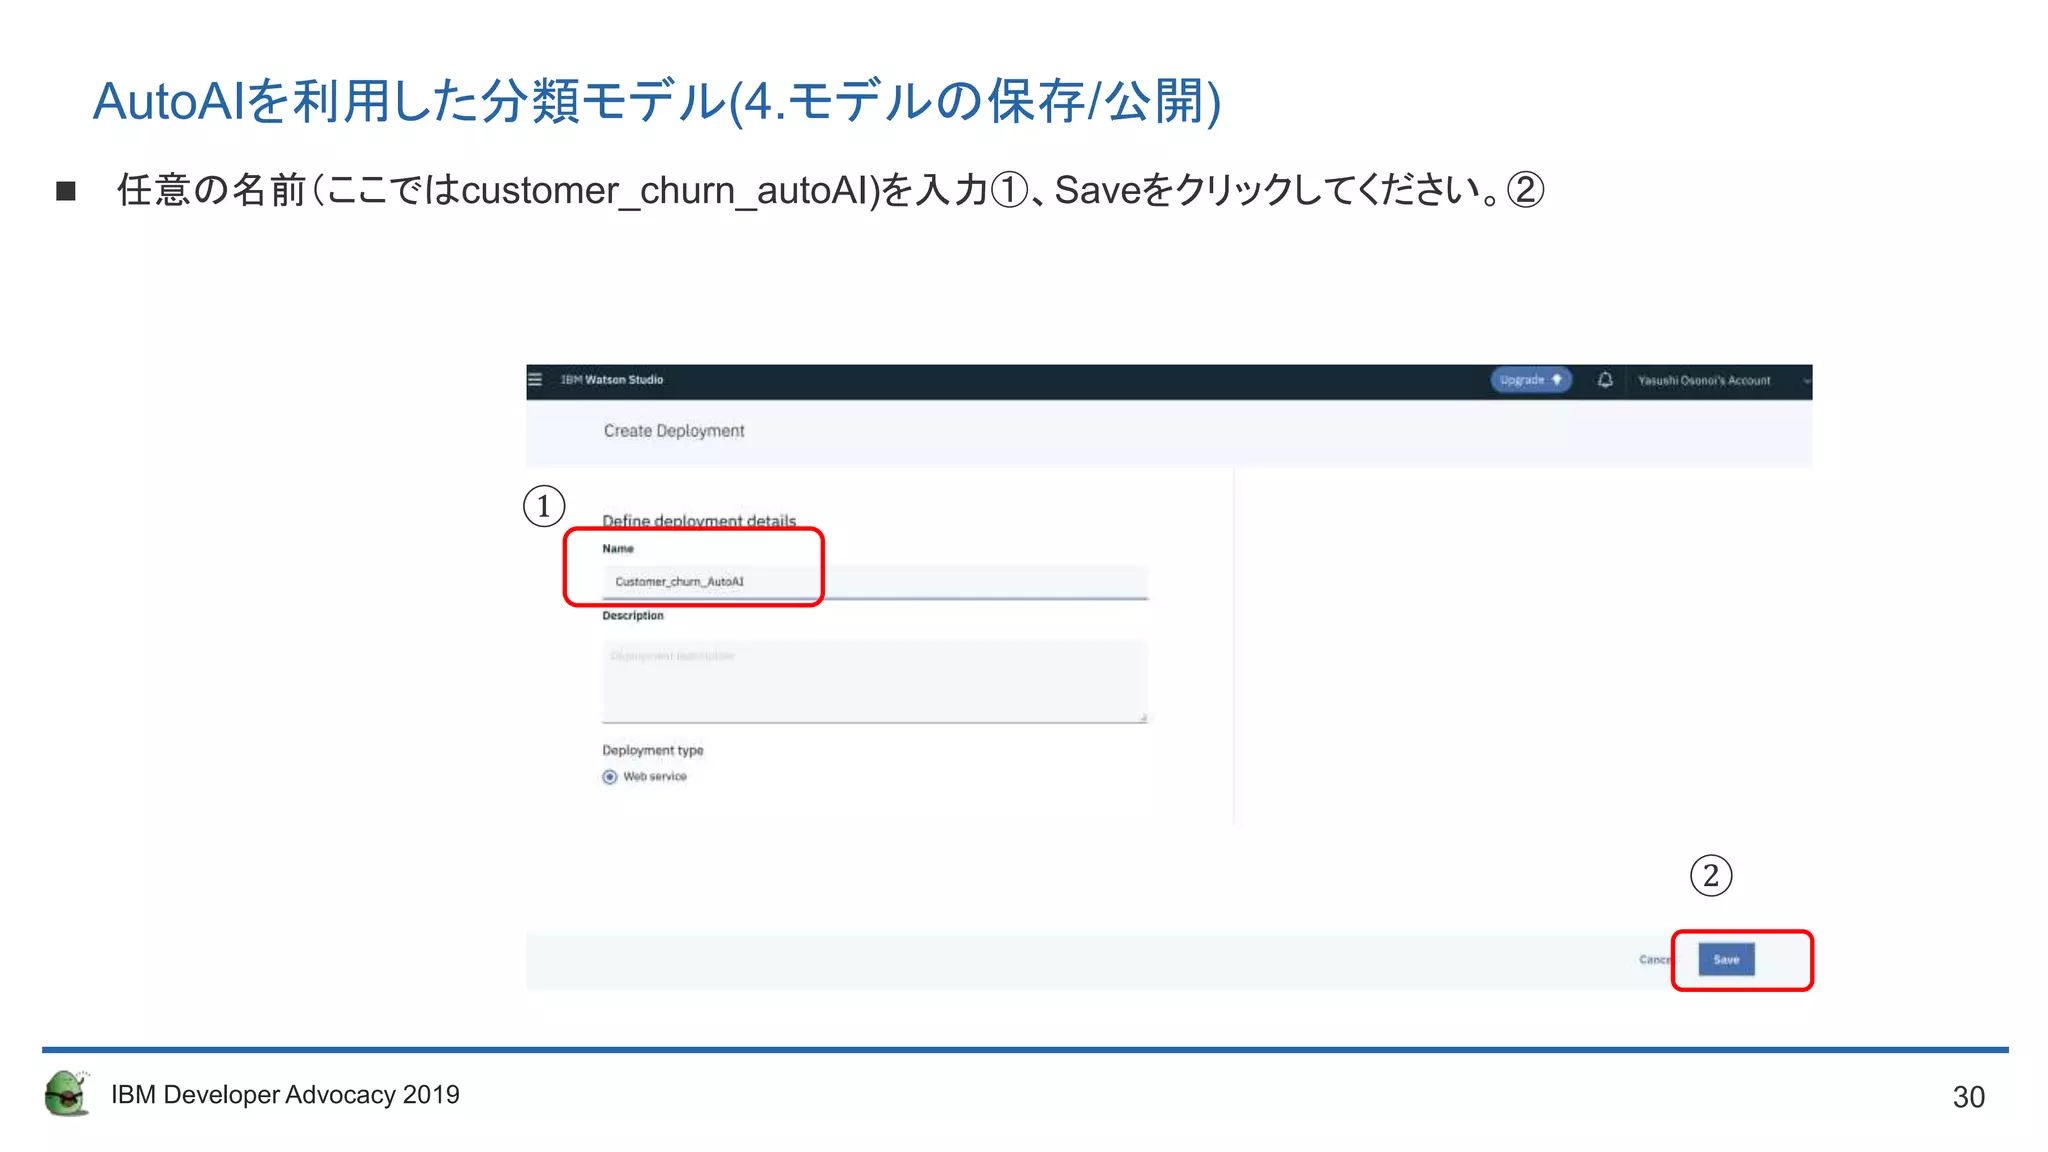
Task: Click the description textarea resize handle
Action: tap(1143, 717)
